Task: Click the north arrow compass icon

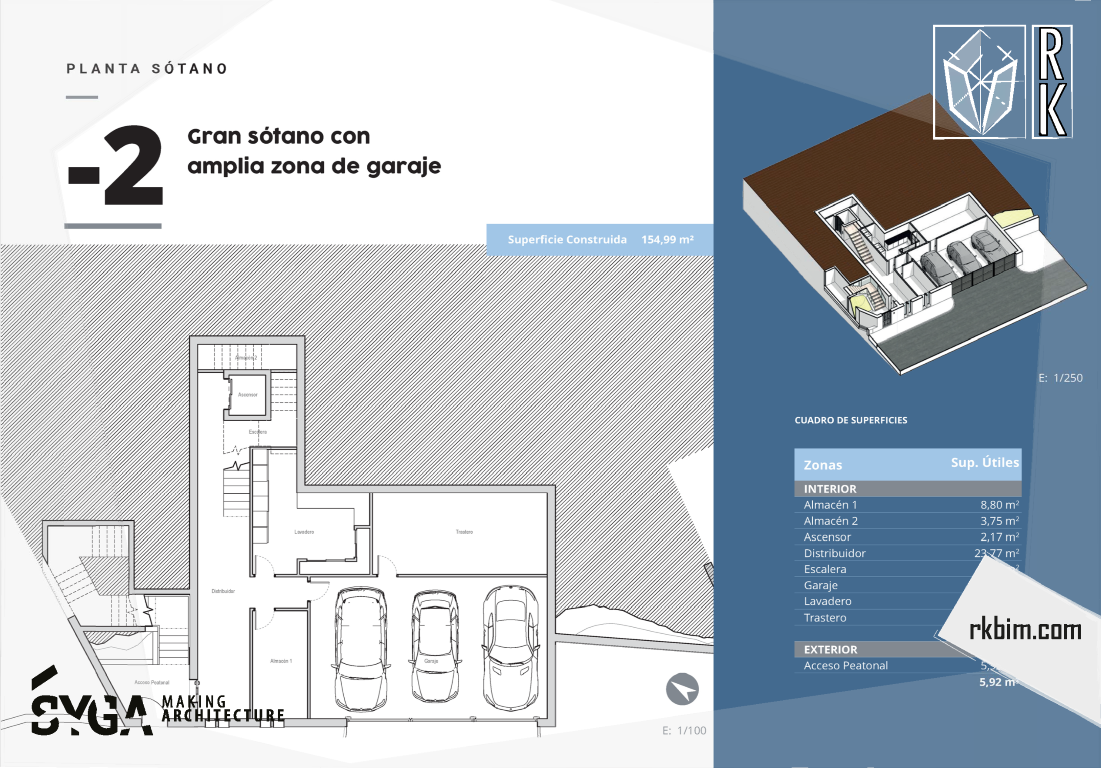Action: coord(683,689)
